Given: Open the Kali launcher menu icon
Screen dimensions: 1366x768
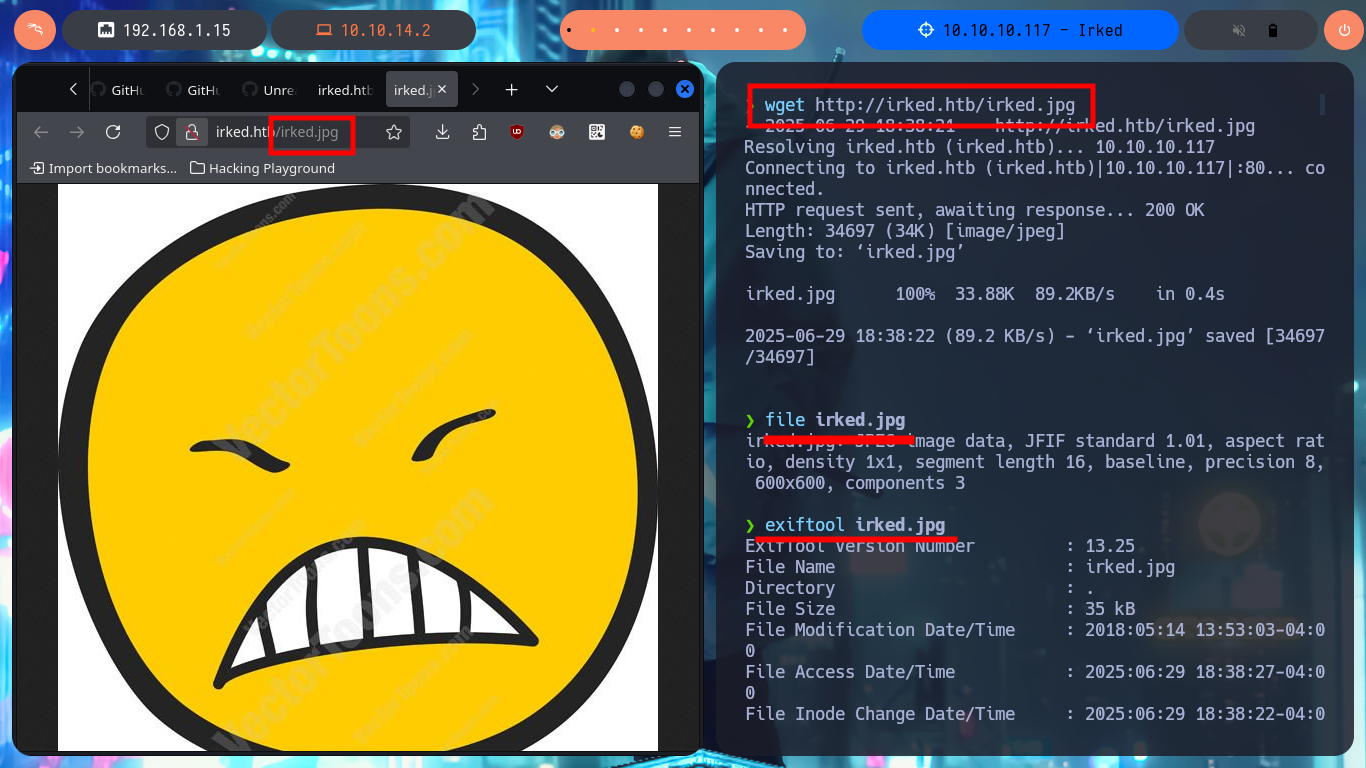Looking at the screenshot, I should point(35,30).
